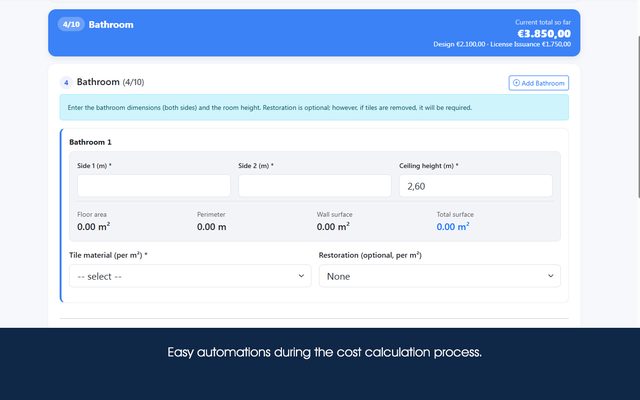Click the chevron arrow on Tile material select
Image resolution: width=640 pixels, height=400 pixels.
301,276
